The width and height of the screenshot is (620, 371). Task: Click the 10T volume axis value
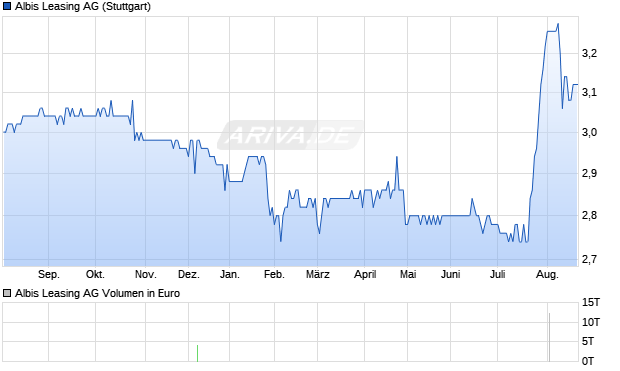[591, 322]
